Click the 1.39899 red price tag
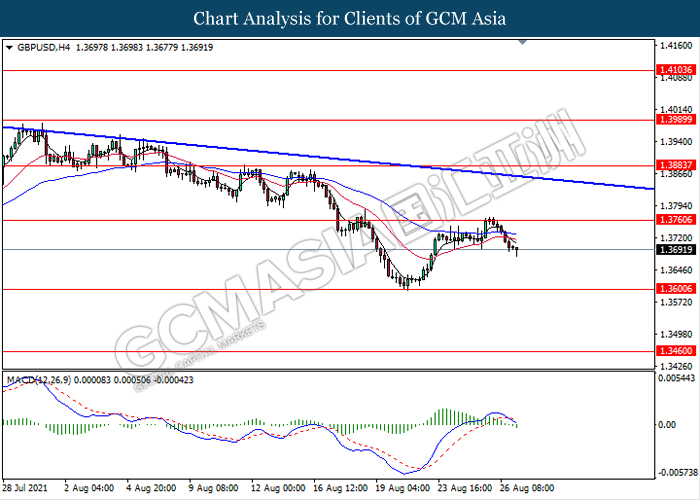The width and height of the screenshot is (700, 500). [674, 119]
